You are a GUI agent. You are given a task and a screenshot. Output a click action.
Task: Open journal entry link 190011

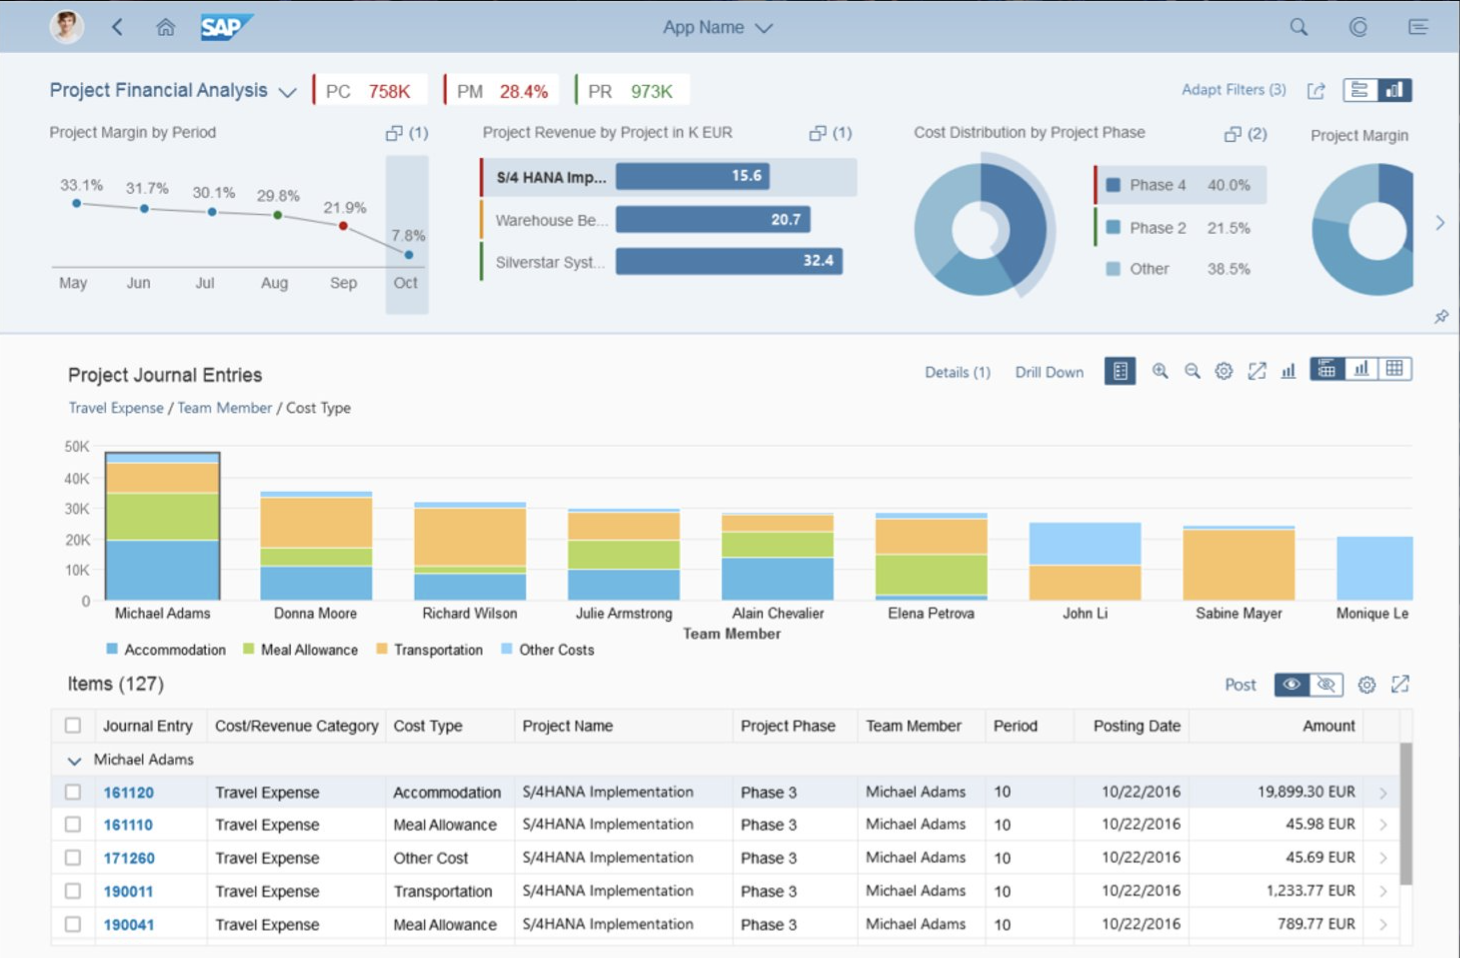tap(128, 892)
